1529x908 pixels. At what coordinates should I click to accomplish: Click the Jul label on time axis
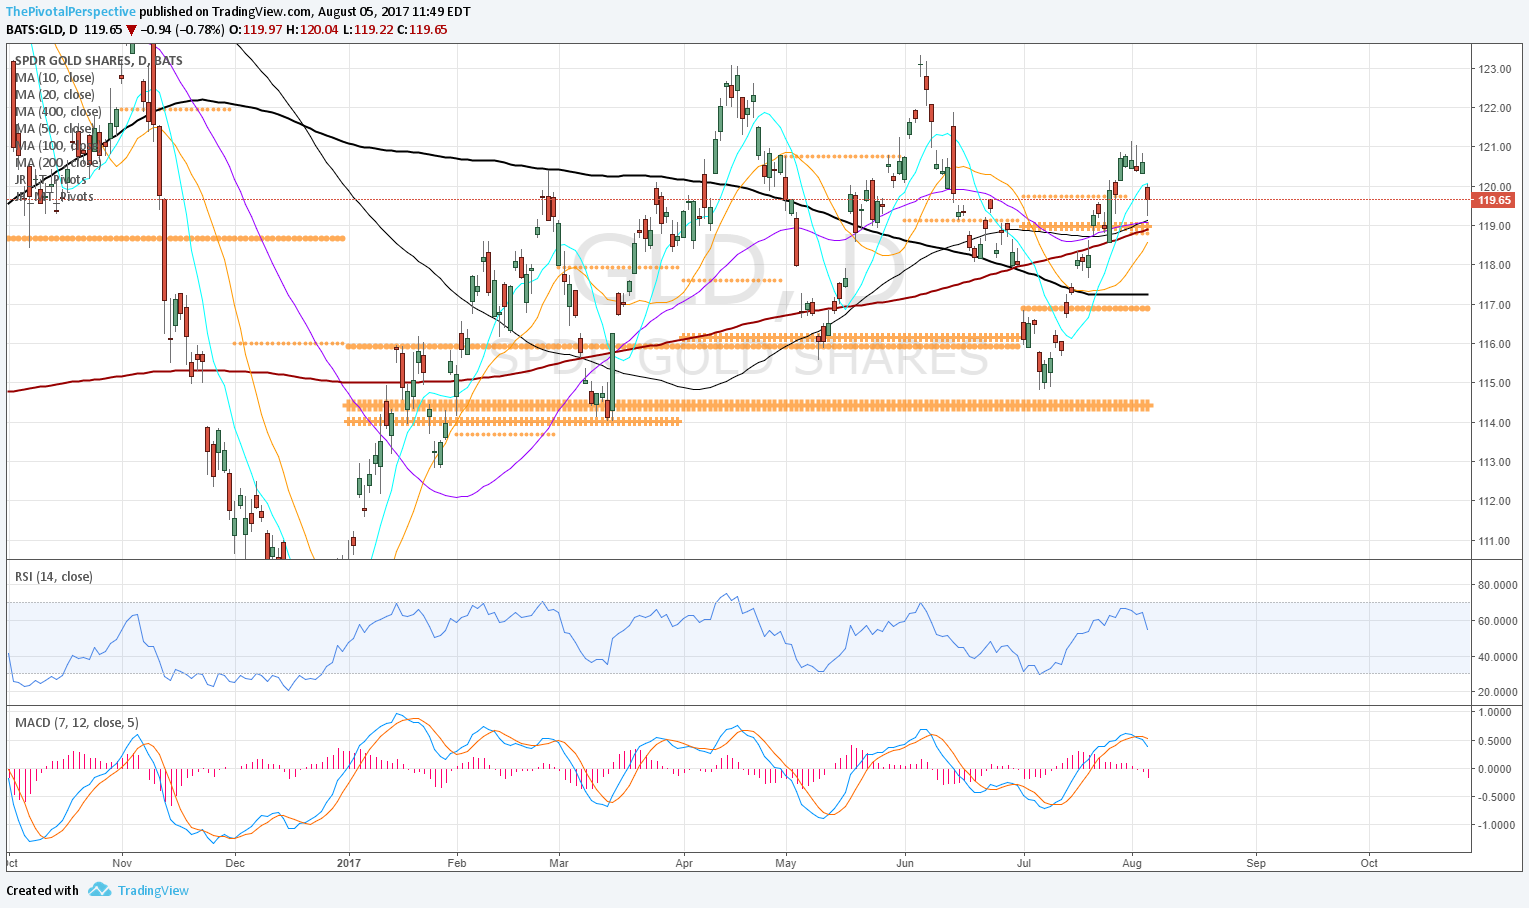1024,863
